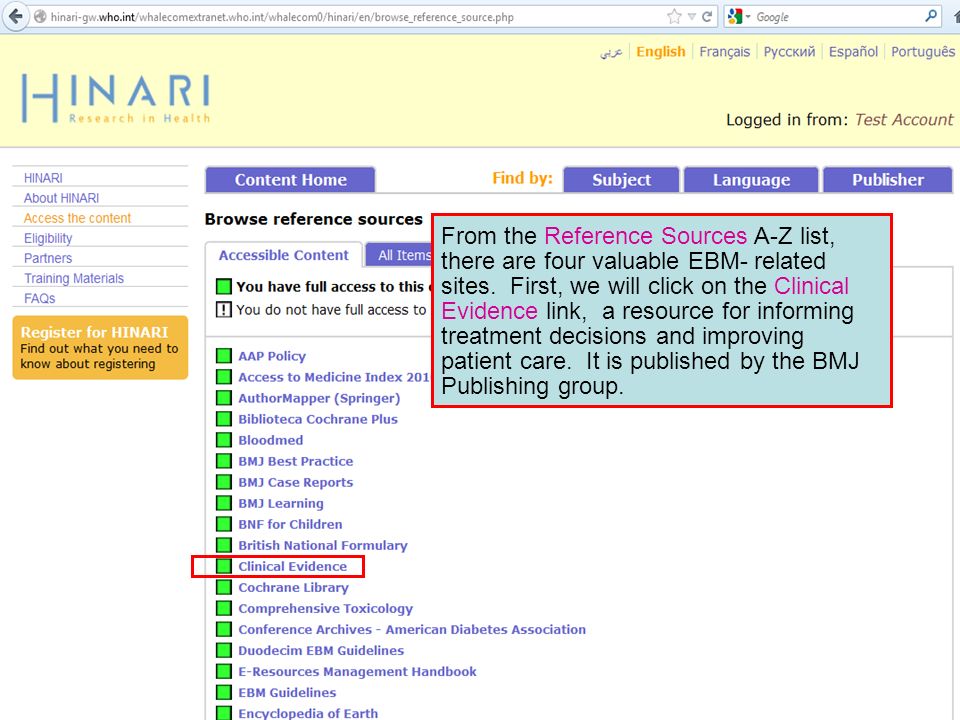Image resolution: width=960 pixels, height=720 pixels.
Task: Find by Subject button
Action: (621, 179)
